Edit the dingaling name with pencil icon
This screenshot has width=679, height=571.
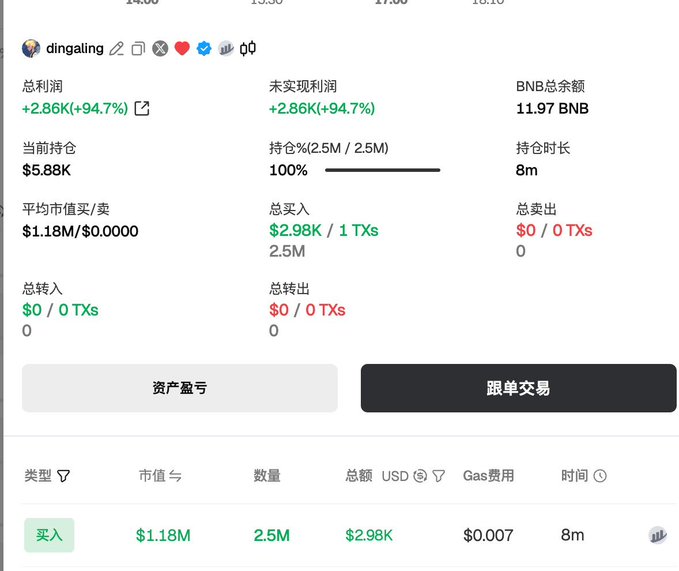(116, 48)
